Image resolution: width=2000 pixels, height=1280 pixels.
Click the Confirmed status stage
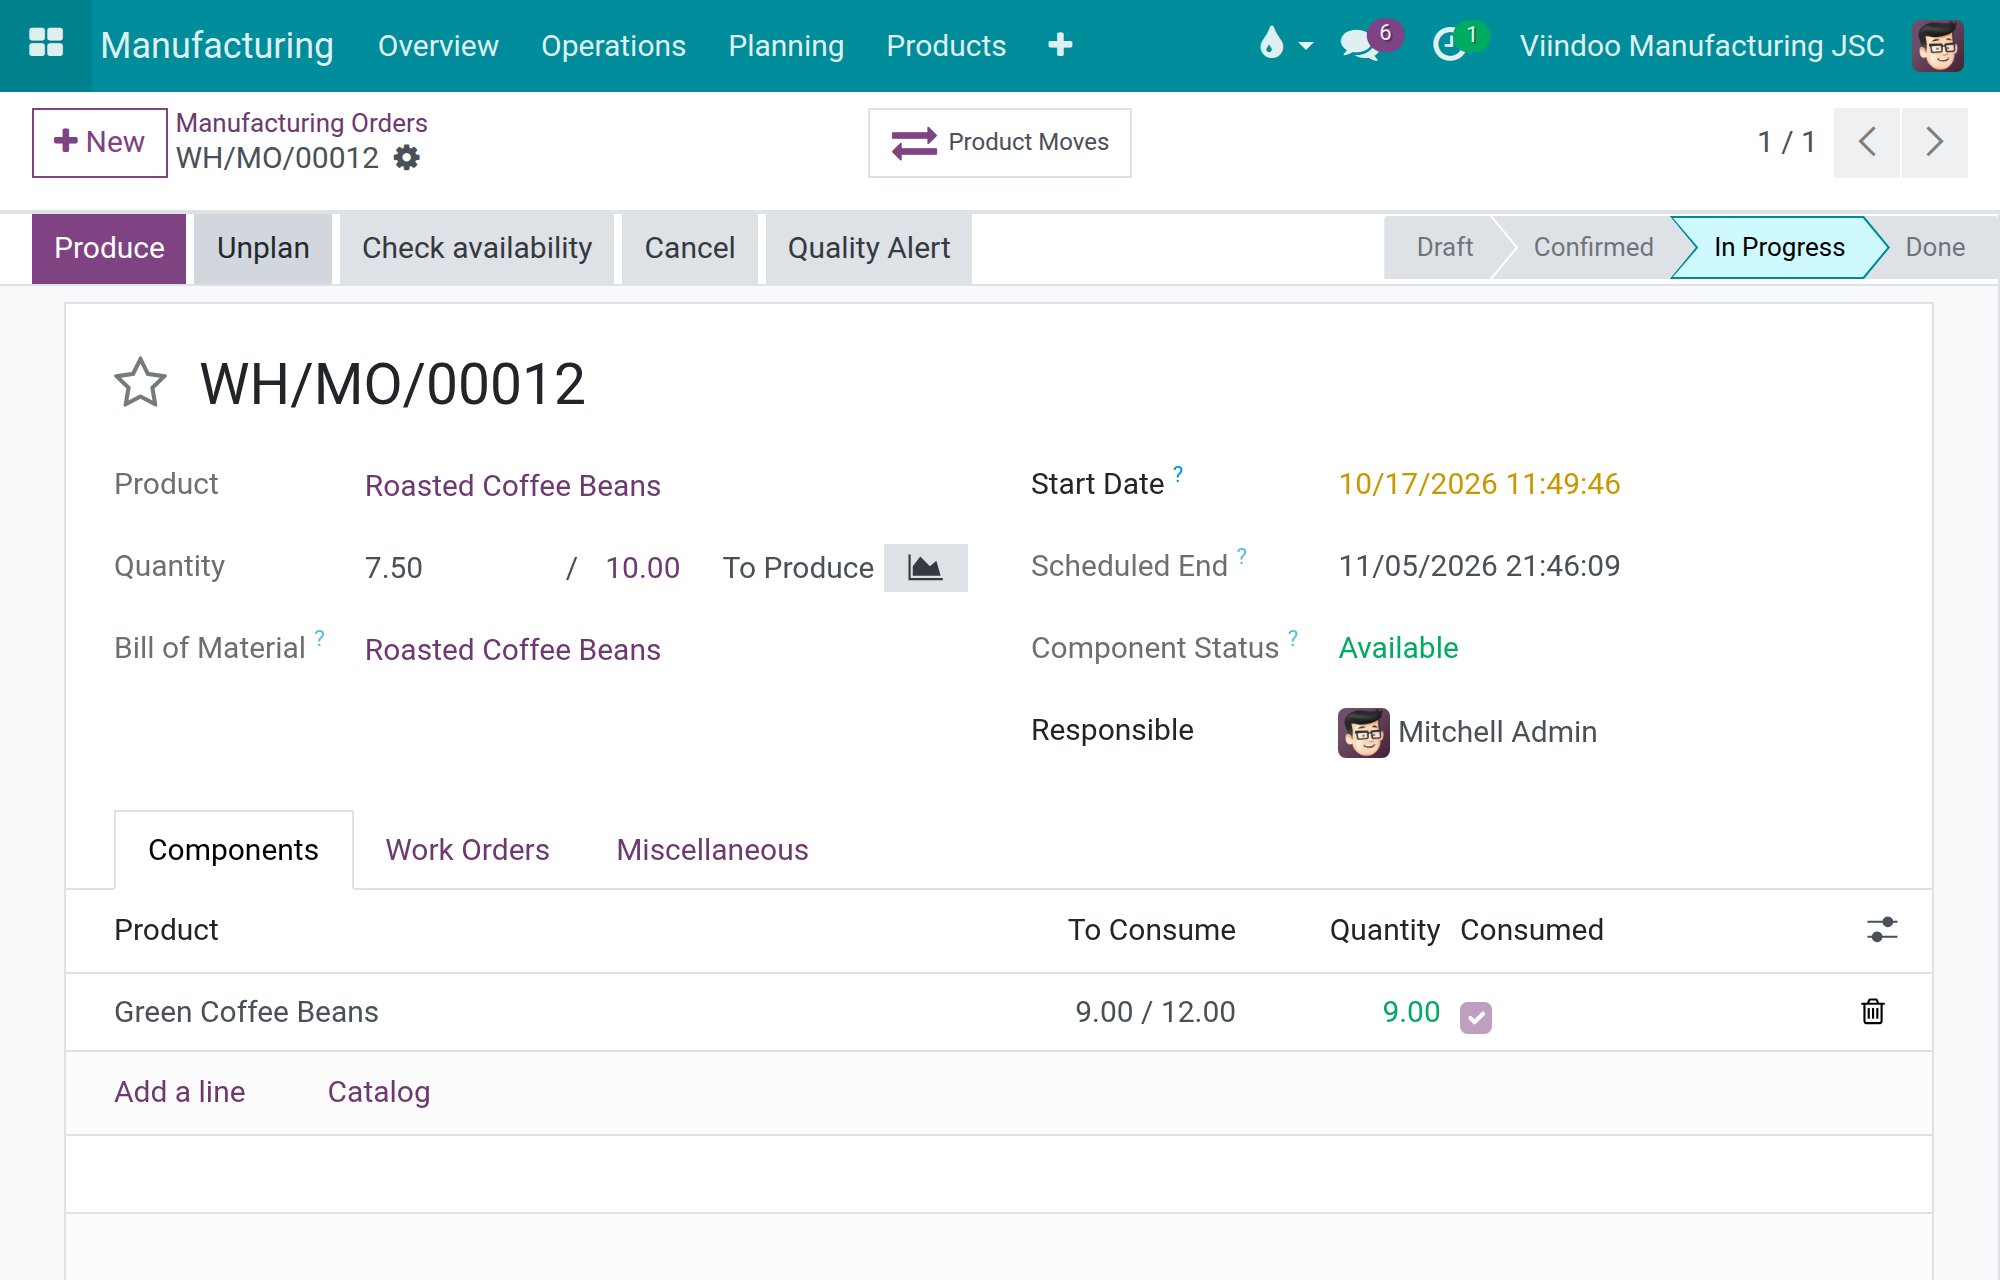pyautogui.click(x=1593, y=247)
